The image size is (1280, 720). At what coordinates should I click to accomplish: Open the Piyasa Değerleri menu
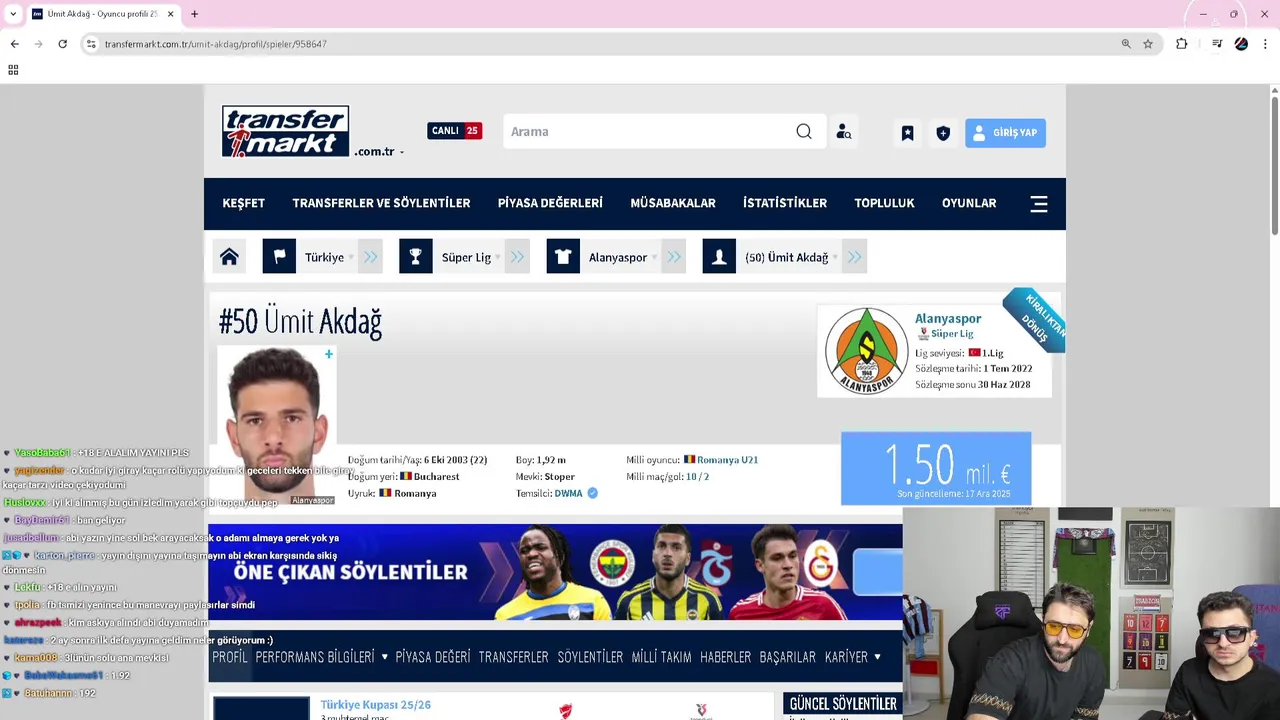[550, 203]
